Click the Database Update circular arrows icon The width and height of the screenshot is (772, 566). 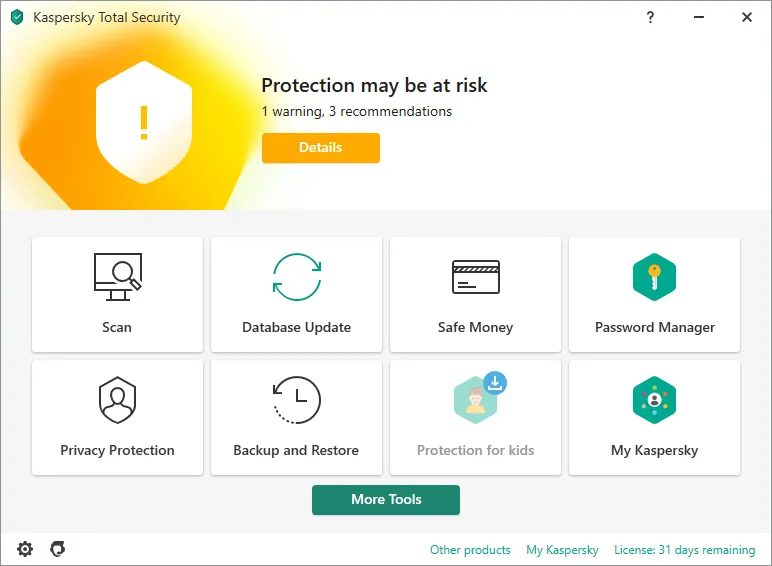pyautogui.click(x=297, y=277)
